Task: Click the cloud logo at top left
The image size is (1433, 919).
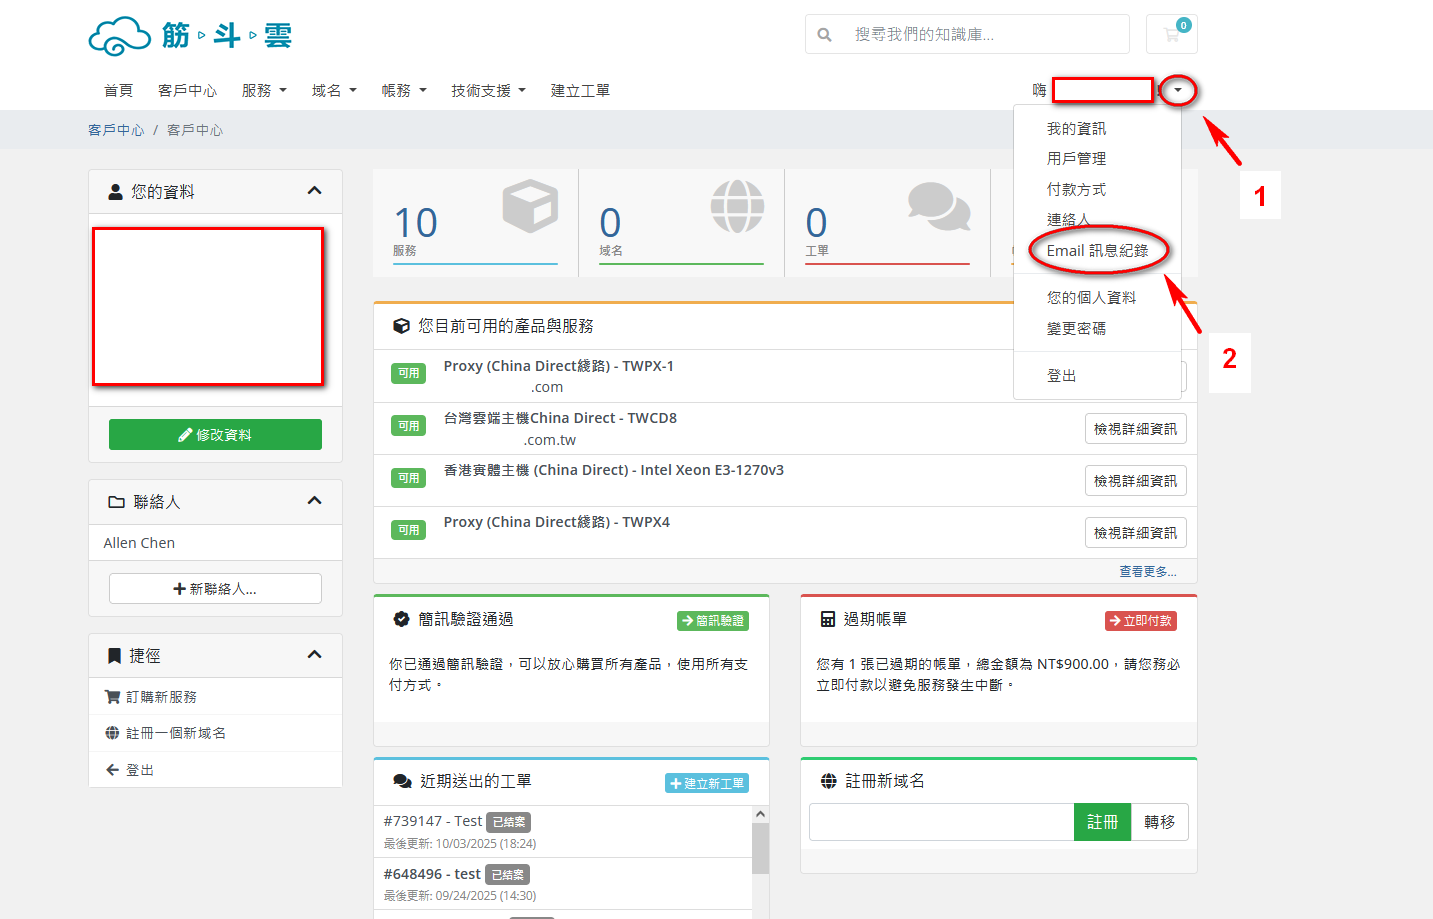Action: pyautogui.click(x=120, y=36)
